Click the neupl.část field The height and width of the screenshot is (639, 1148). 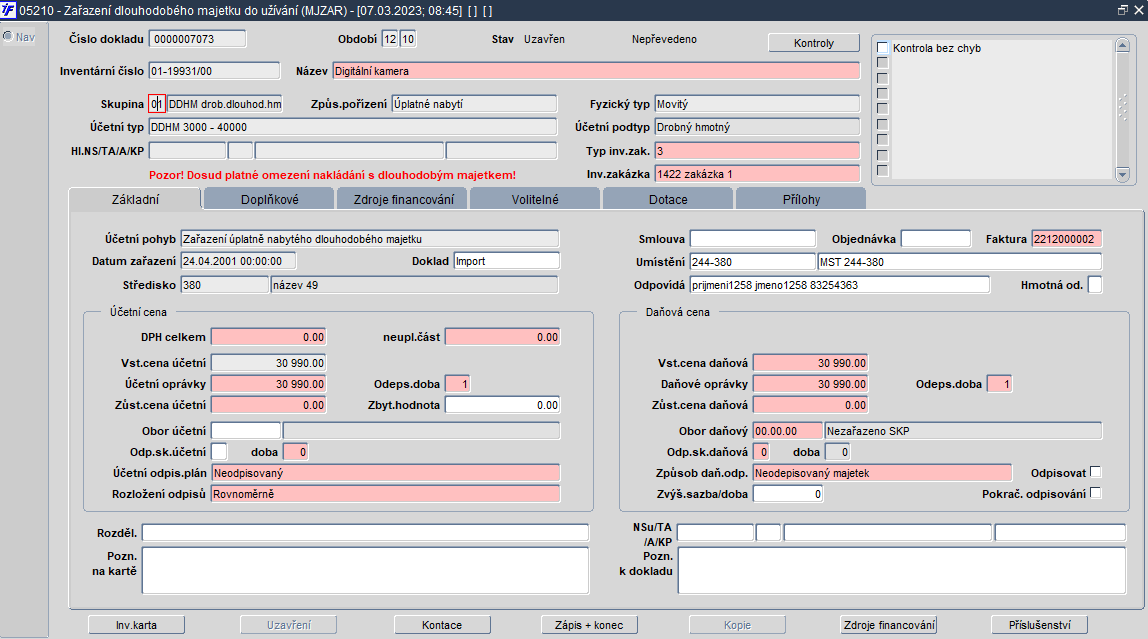click(x=502, y=337)
